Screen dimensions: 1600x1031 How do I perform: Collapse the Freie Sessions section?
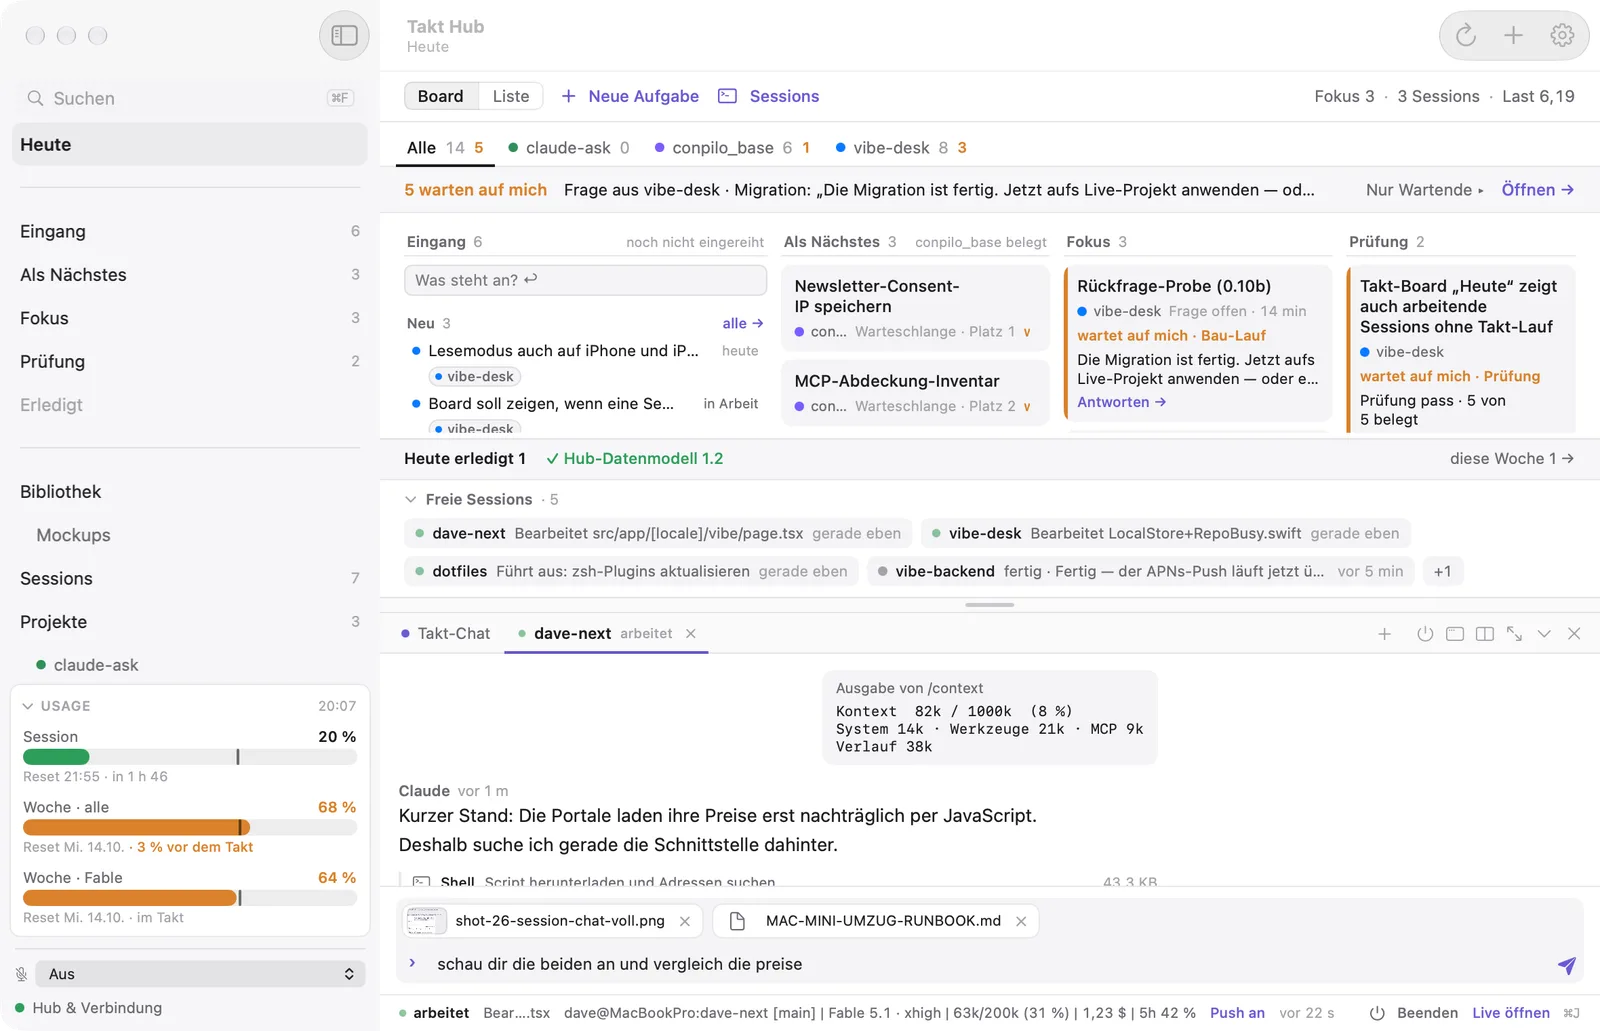pyautogui.click(x=410, y=499)
